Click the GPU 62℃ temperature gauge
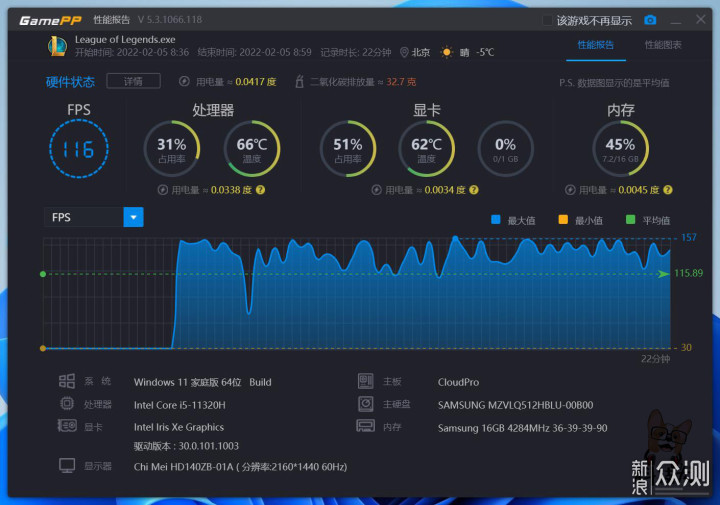This screenshot has height=505, width=720. [x=426, y=149]
